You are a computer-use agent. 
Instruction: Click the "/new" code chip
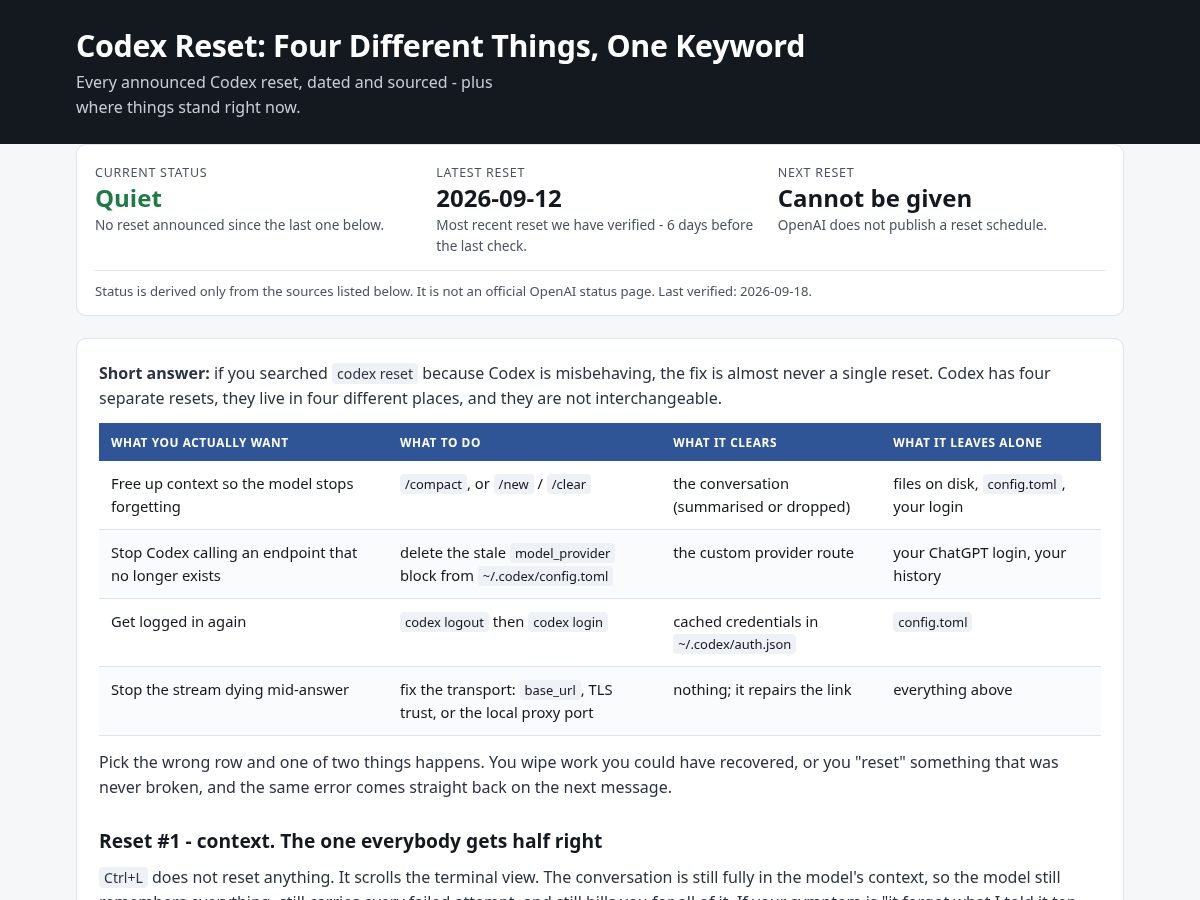pyautogui.click(x=514, y=484)
